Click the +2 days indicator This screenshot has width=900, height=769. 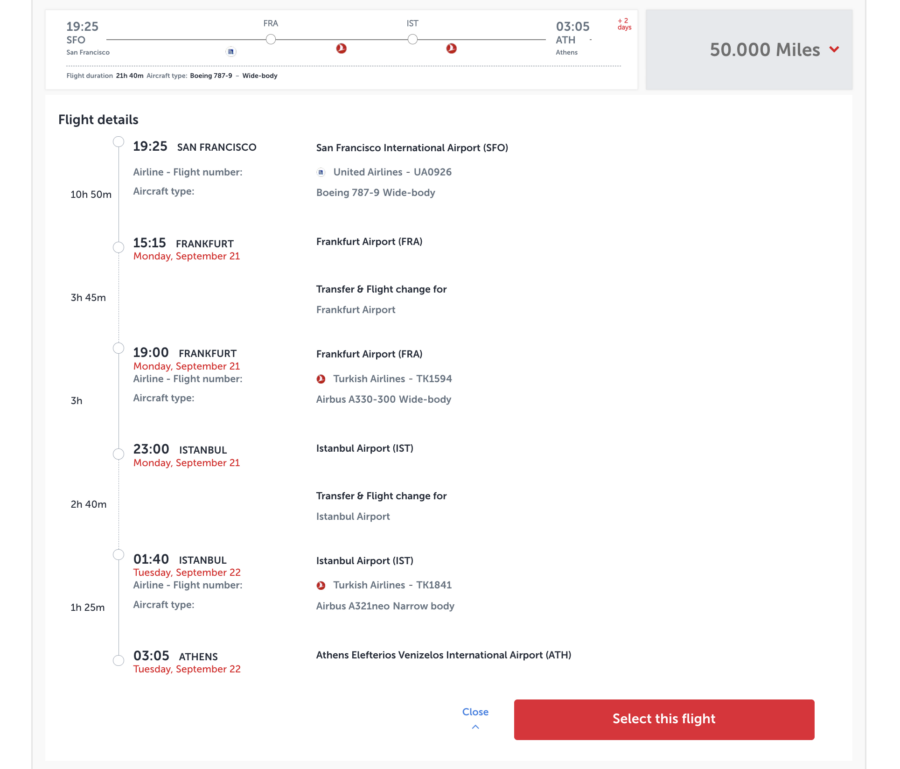[x=624, y=24]
